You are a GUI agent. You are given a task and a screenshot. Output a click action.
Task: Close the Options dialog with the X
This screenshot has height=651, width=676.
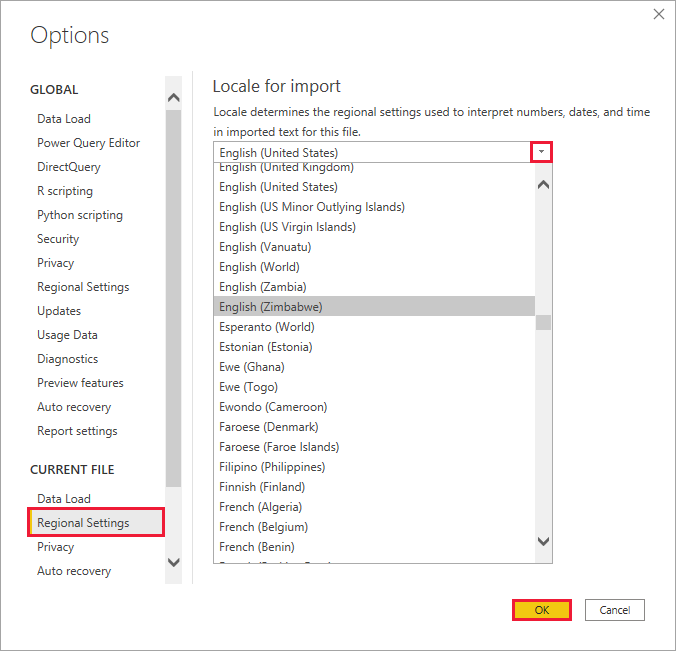tap(658, 14)
